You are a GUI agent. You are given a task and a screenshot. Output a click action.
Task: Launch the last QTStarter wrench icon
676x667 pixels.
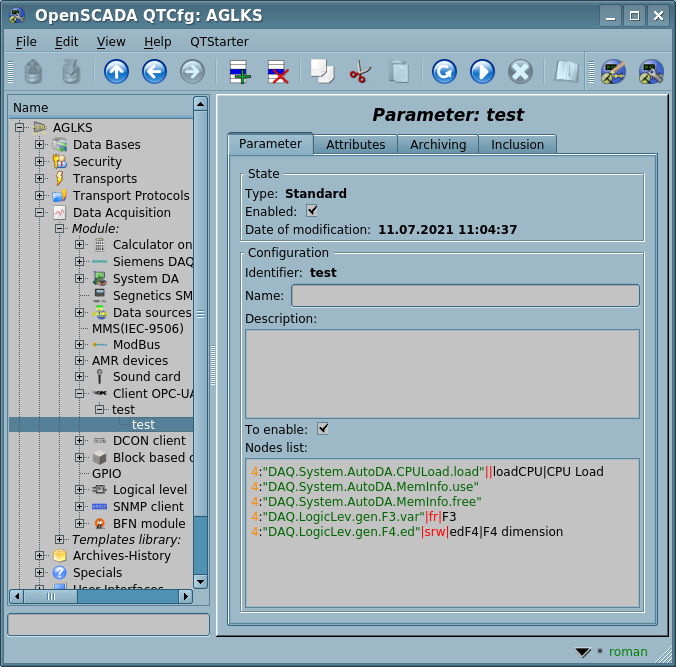(651, 71)
